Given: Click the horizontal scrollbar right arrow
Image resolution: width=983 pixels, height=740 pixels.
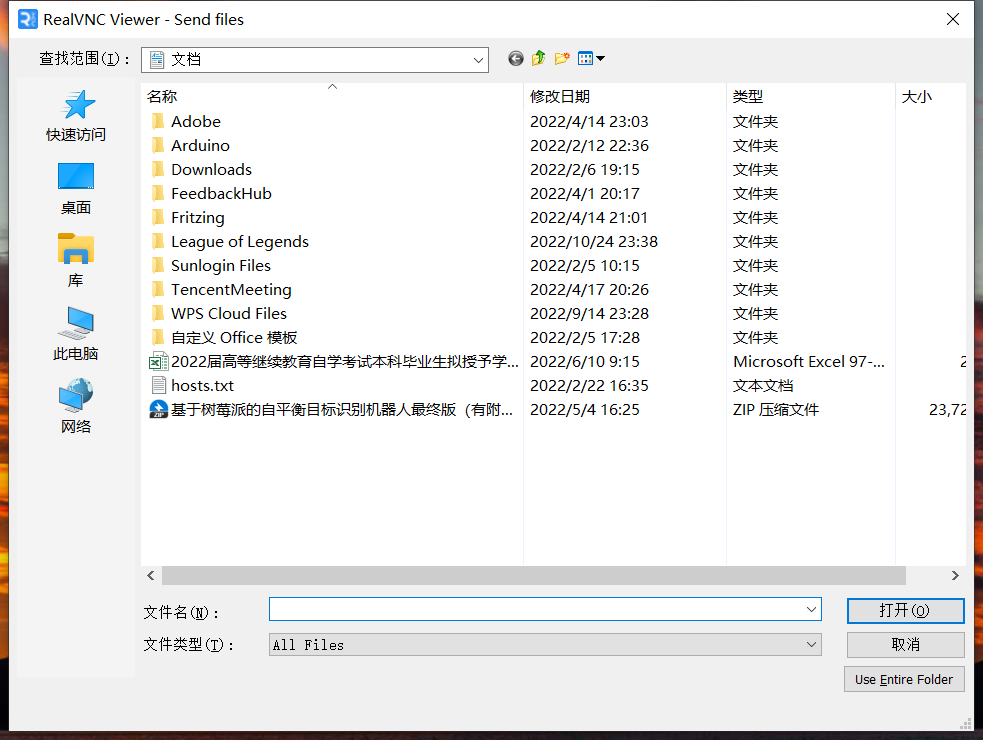Looking at the screenshot, I should click(x=955, y=576).
